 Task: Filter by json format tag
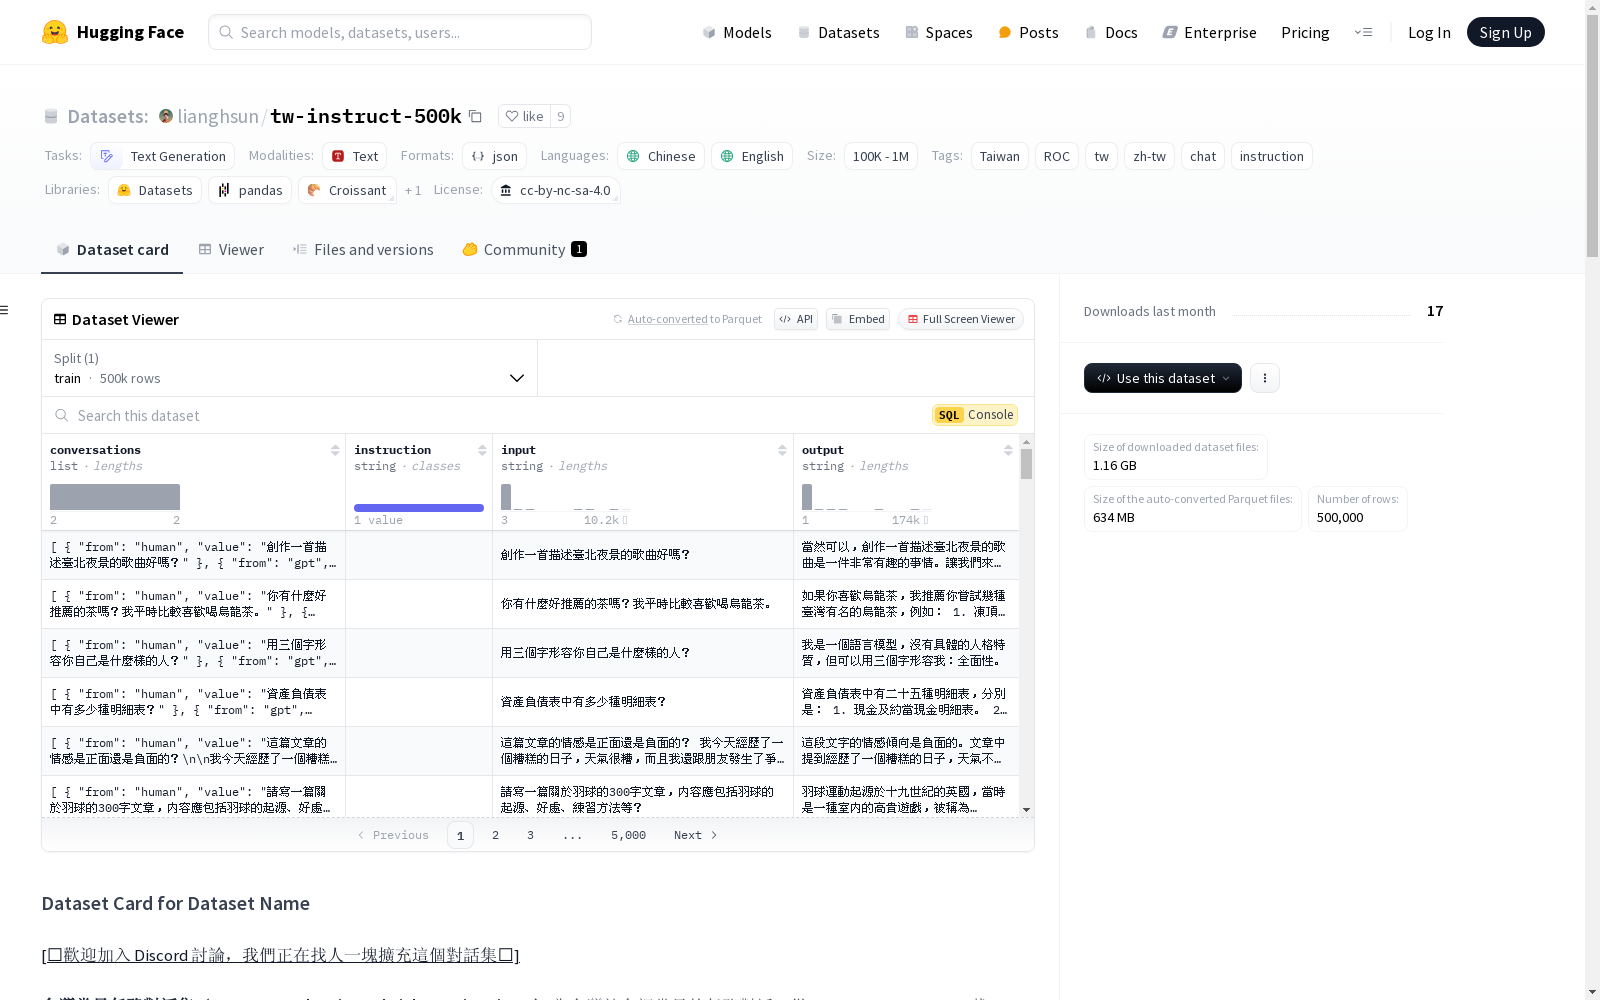tap(494, 156)
